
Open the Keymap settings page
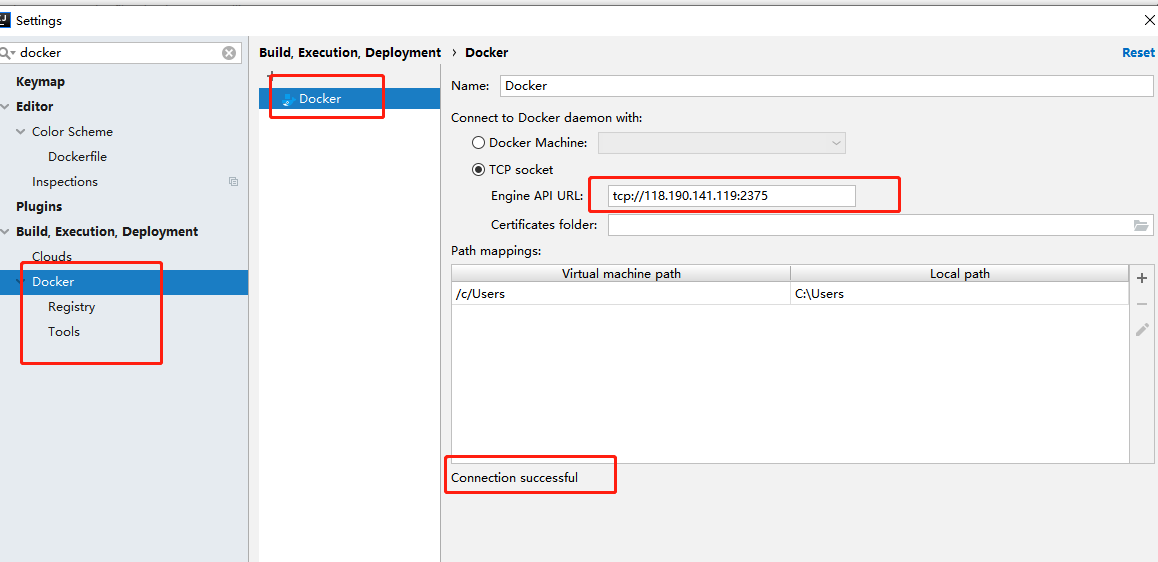coord(41,81)
